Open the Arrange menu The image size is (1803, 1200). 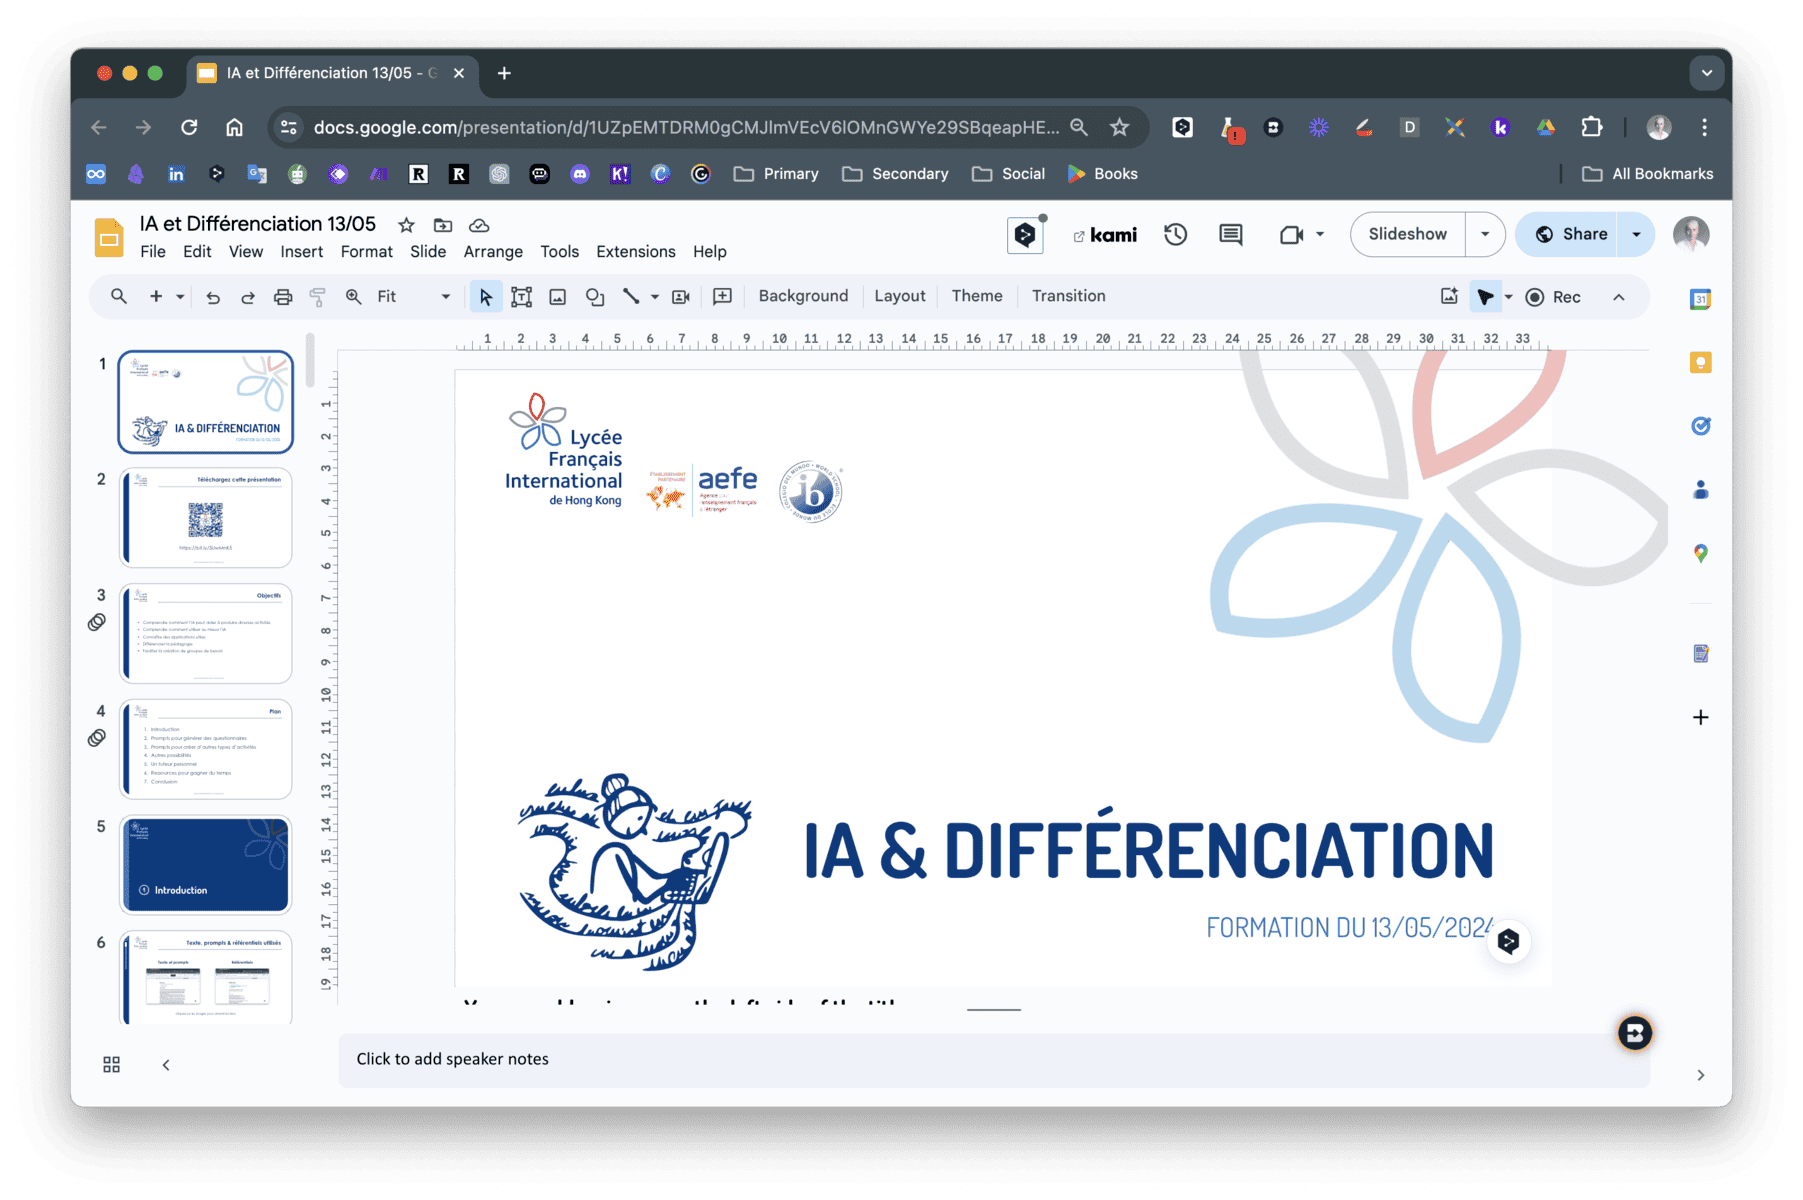pos(493,252)
